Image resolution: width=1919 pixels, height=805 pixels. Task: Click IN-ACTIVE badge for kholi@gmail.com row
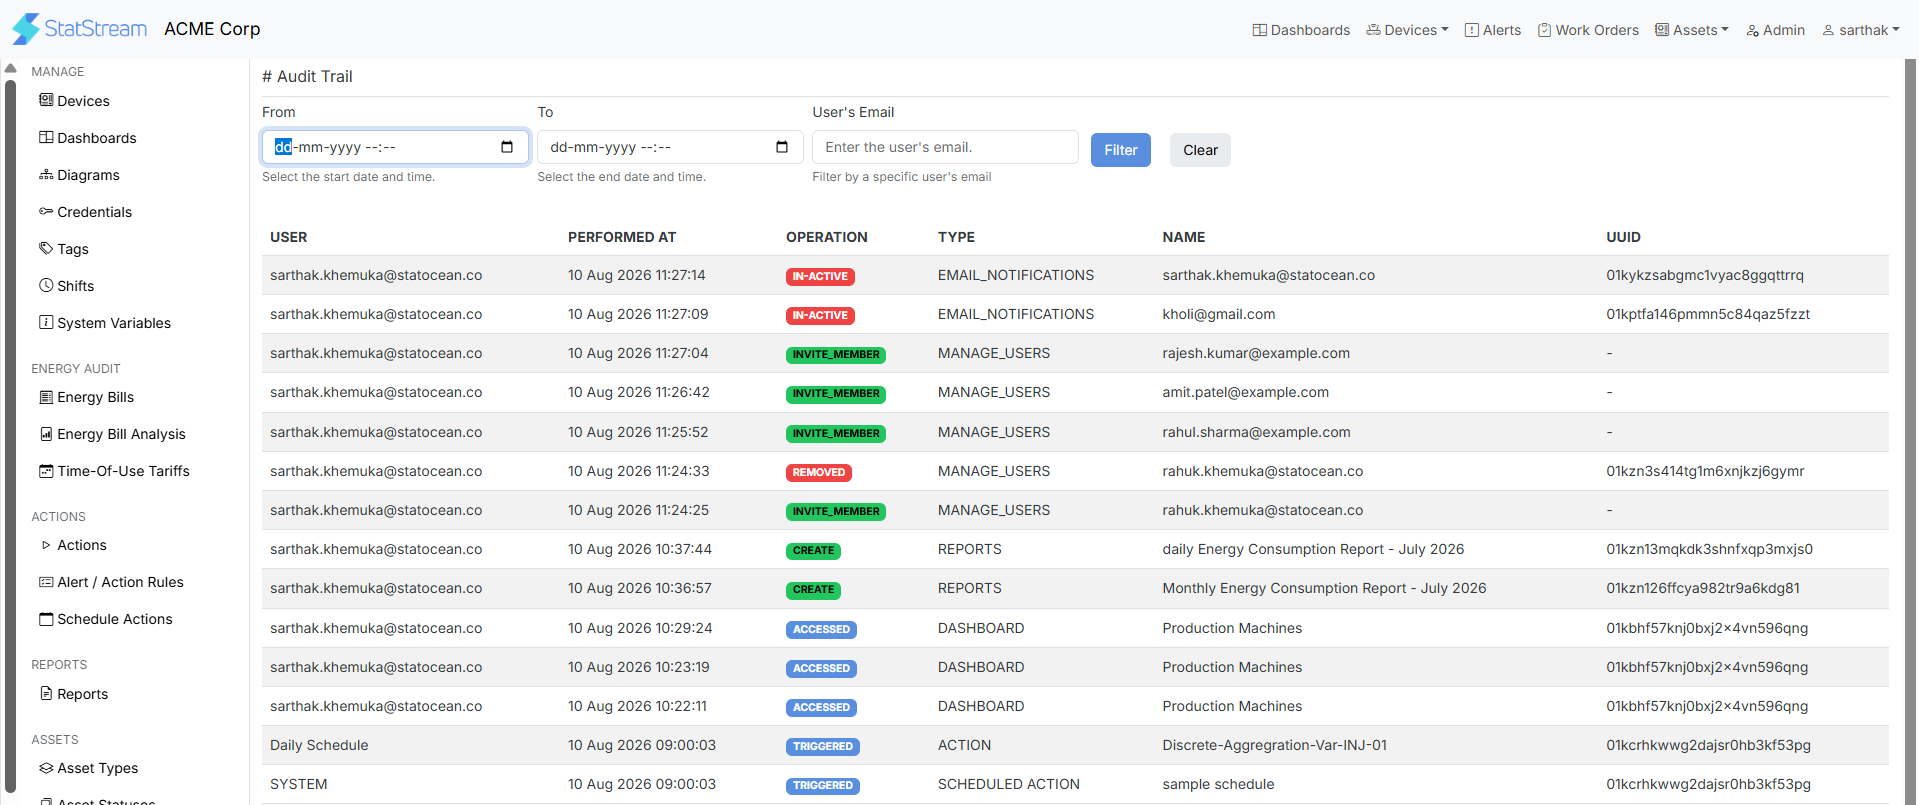(820, 315)
